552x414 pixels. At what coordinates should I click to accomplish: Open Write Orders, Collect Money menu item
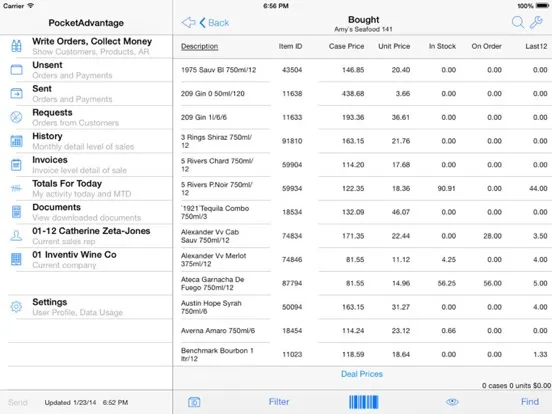point(86,46)
